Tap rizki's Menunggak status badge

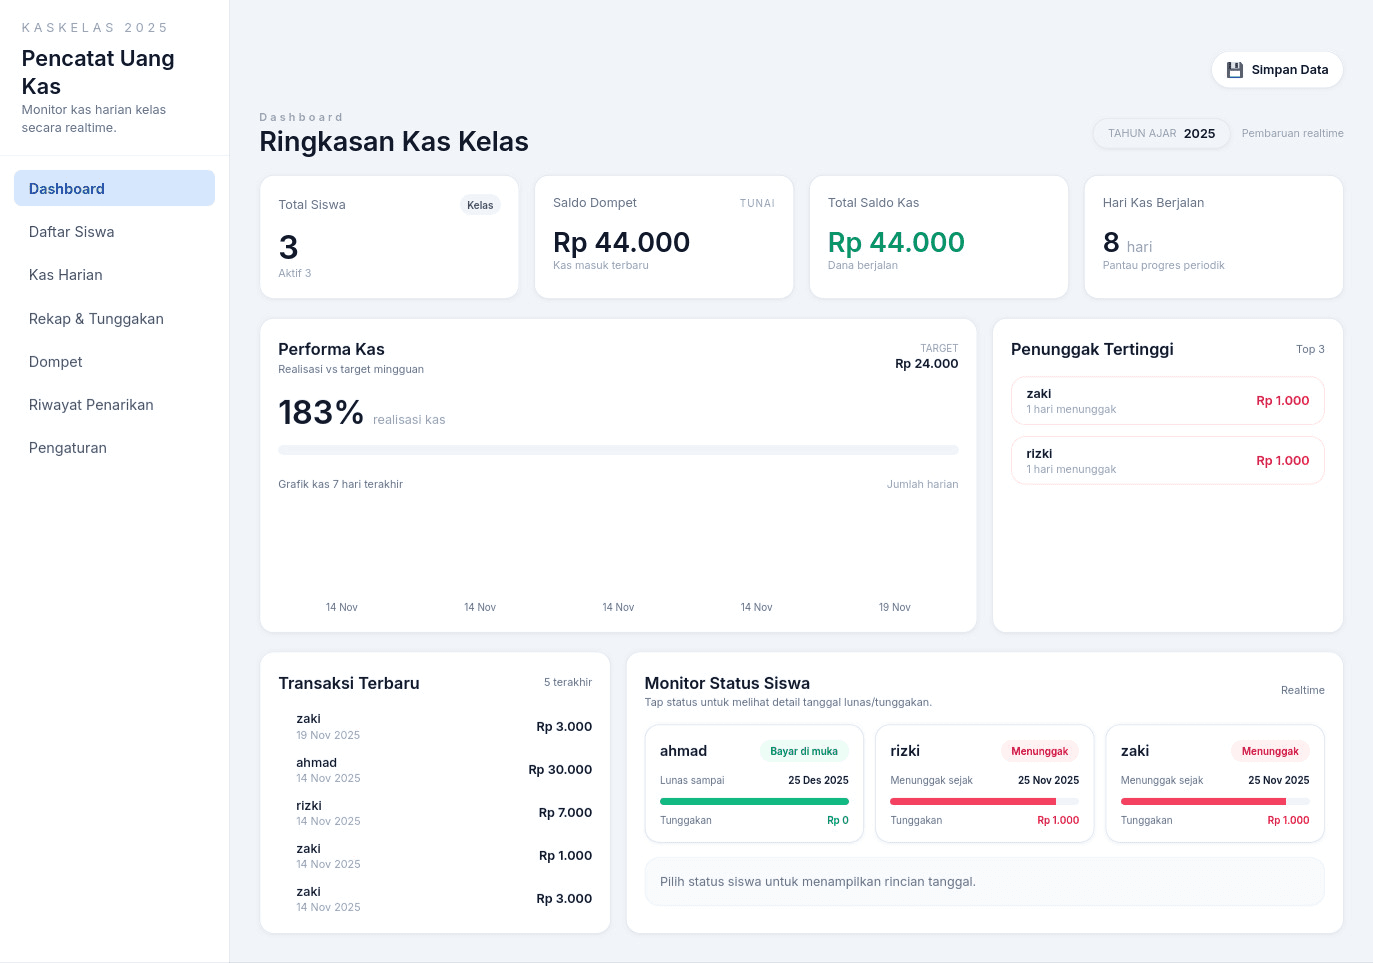tap(1040, 751)
